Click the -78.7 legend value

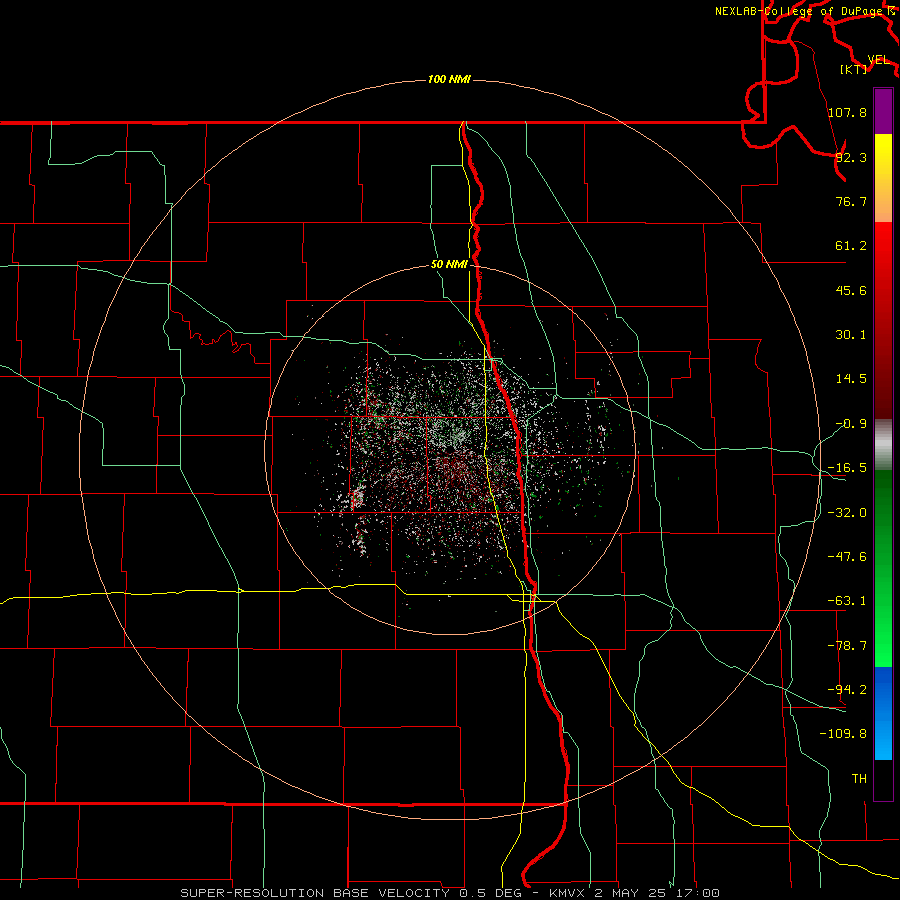(x=847, y=646)
